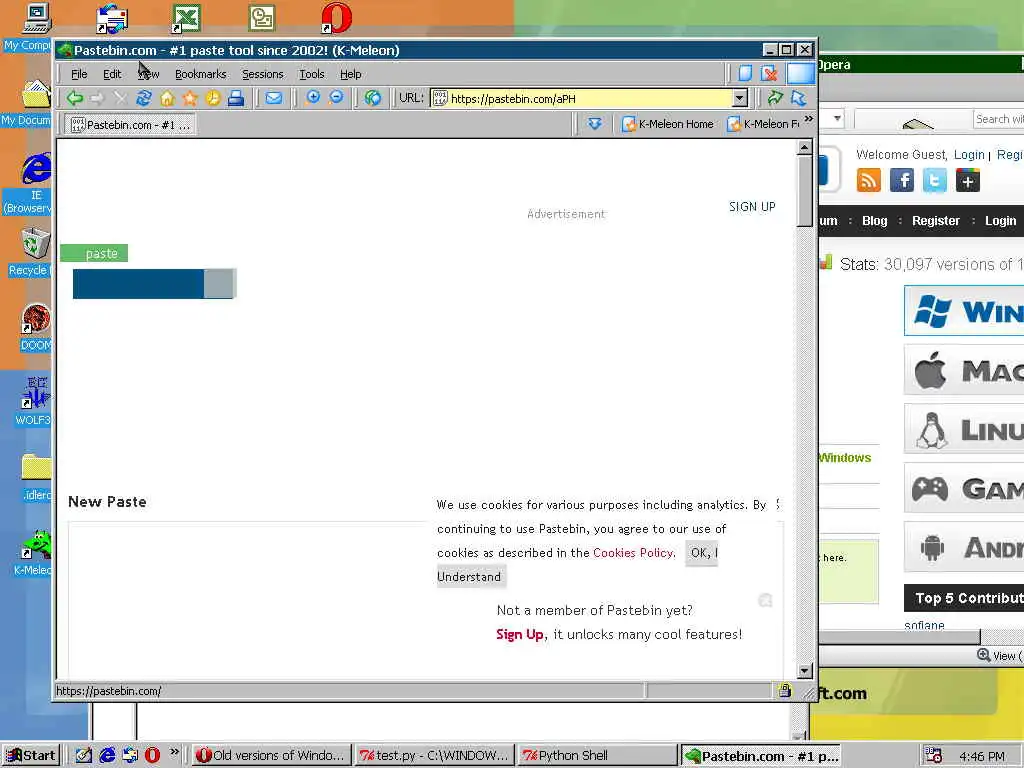Click the page scrollbar down arrow
This screenshot has height=768, width=1024.
(x=804, y=671)
